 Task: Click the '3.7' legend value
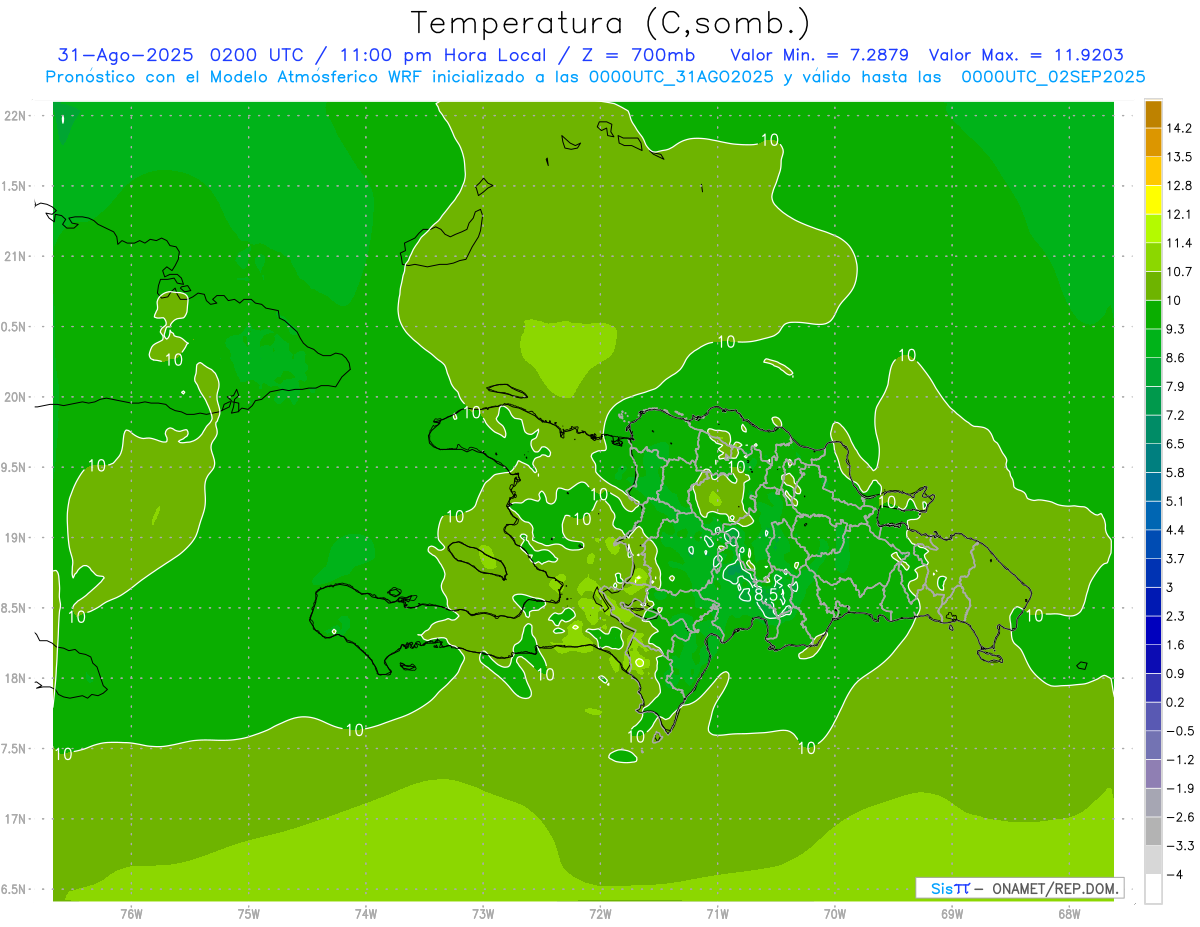point(1177,558)
